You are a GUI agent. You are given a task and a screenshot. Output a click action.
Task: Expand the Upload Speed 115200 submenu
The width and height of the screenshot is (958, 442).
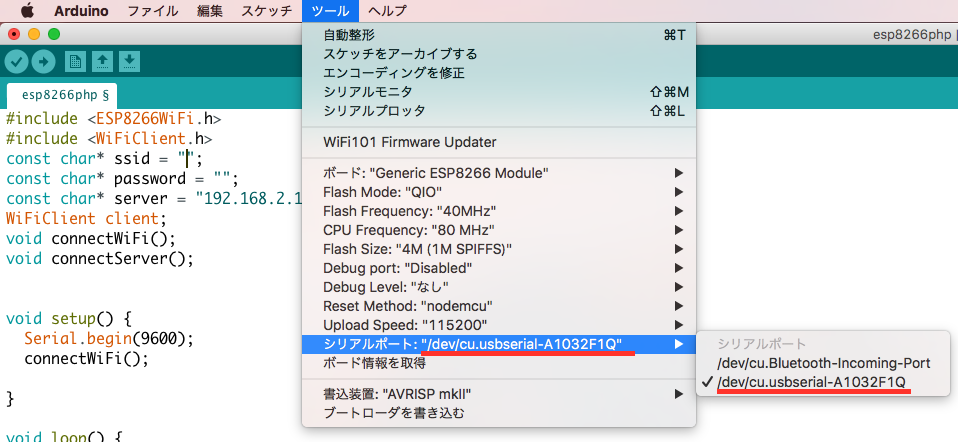(x=499, y=324)
